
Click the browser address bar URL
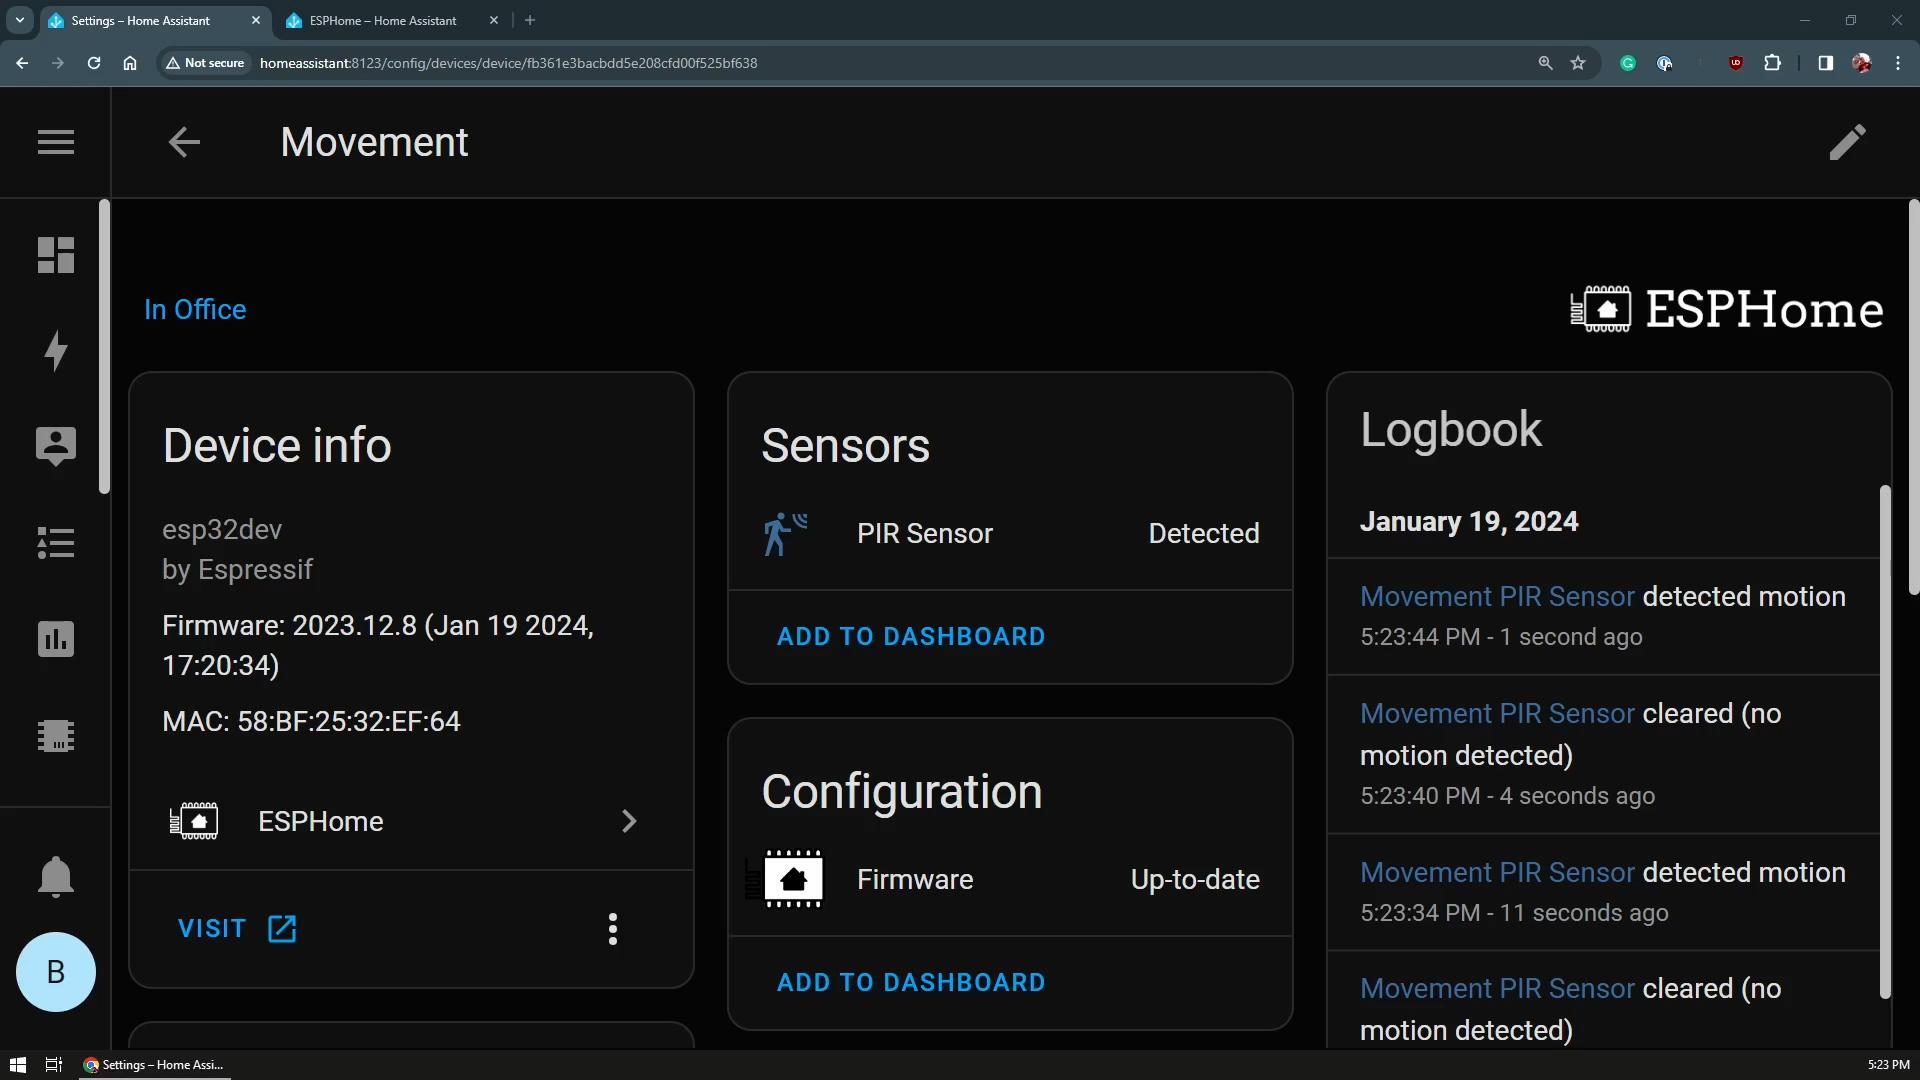coord(508,63)
